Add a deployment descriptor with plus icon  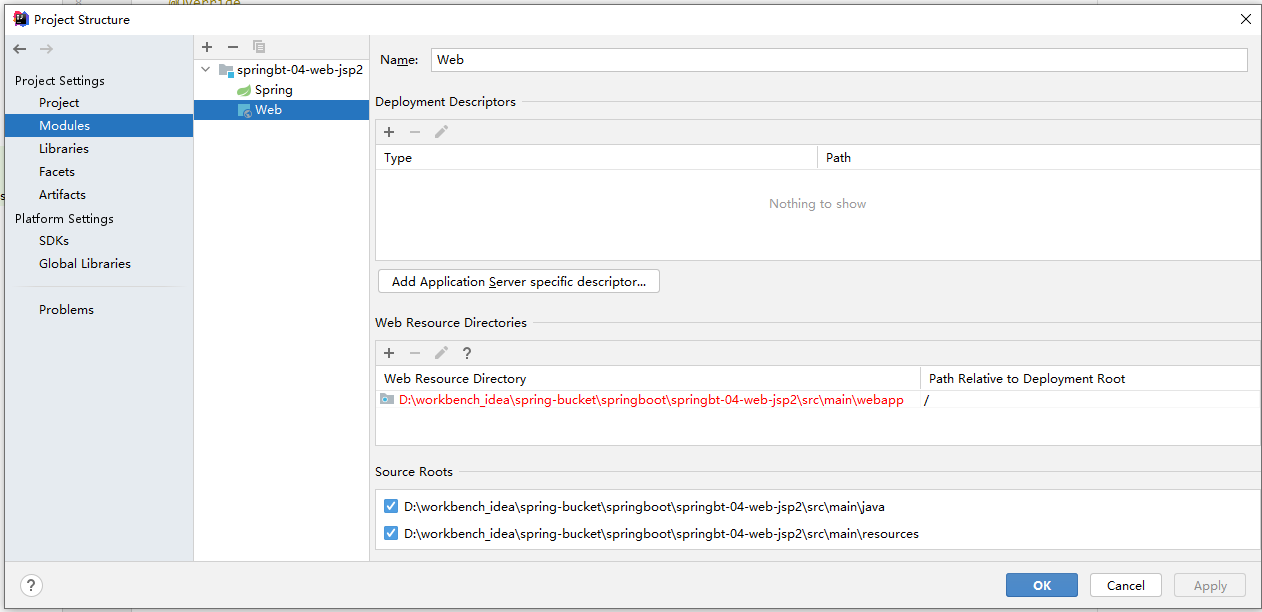coord(389,132)
